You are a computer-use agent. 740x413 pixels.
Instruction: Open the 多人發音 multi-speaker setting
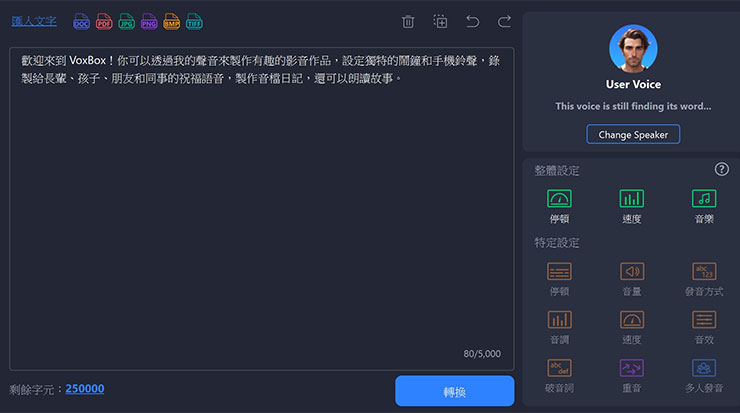click(704, 376)
